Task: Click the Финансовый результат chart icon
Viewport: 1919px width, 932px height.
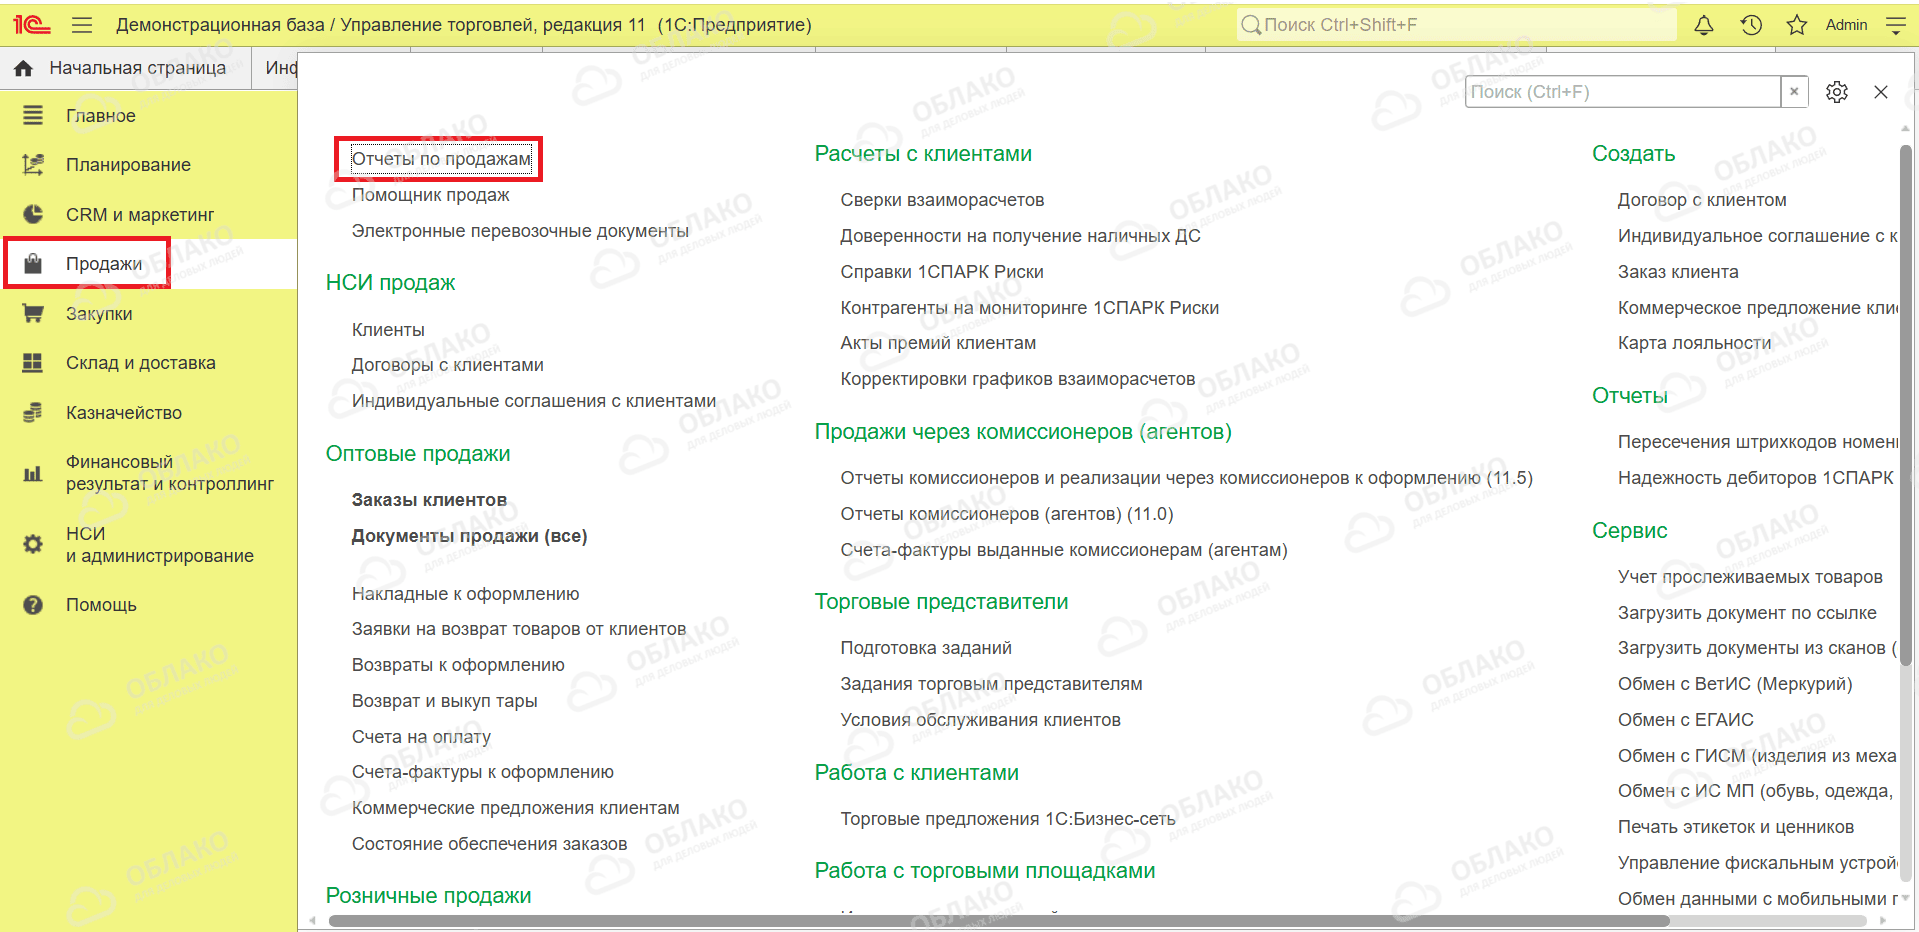Action: pos(33,473)
